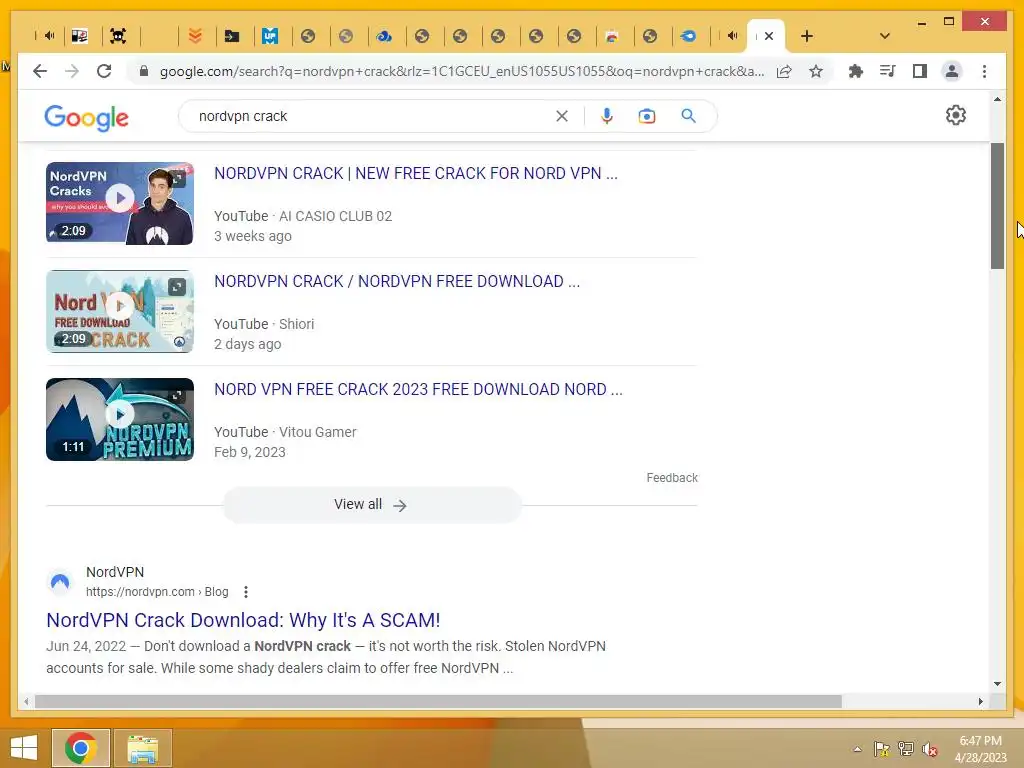
Task: Open NordVPN Crack Download SCAM article
Action: pyautogui.click(x=243, y=620)
